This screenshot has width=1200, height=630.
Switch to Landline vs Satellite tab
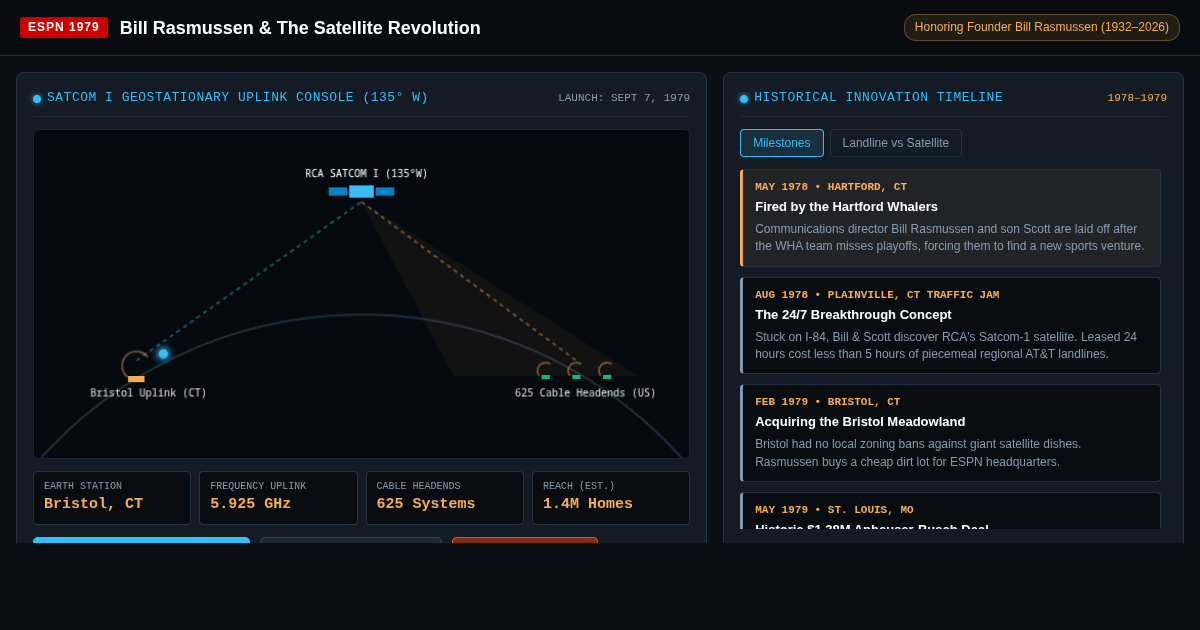(x=896, y=143)
